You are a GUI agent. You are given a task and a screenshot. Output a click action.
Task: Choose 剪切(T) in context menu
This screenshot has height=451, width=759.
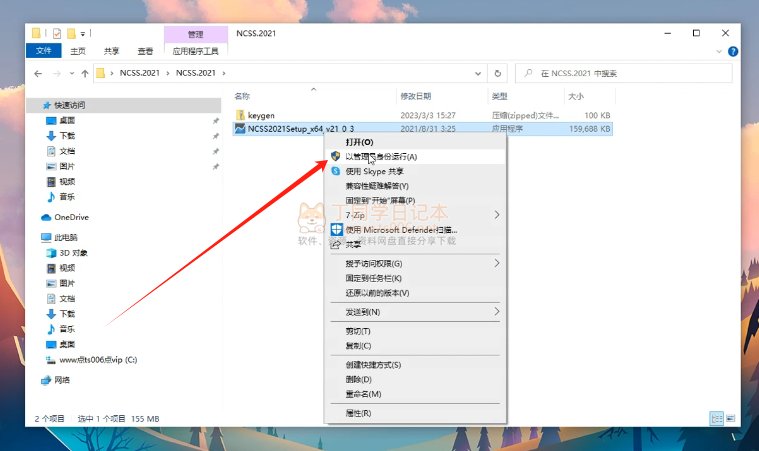pos(415,331)
